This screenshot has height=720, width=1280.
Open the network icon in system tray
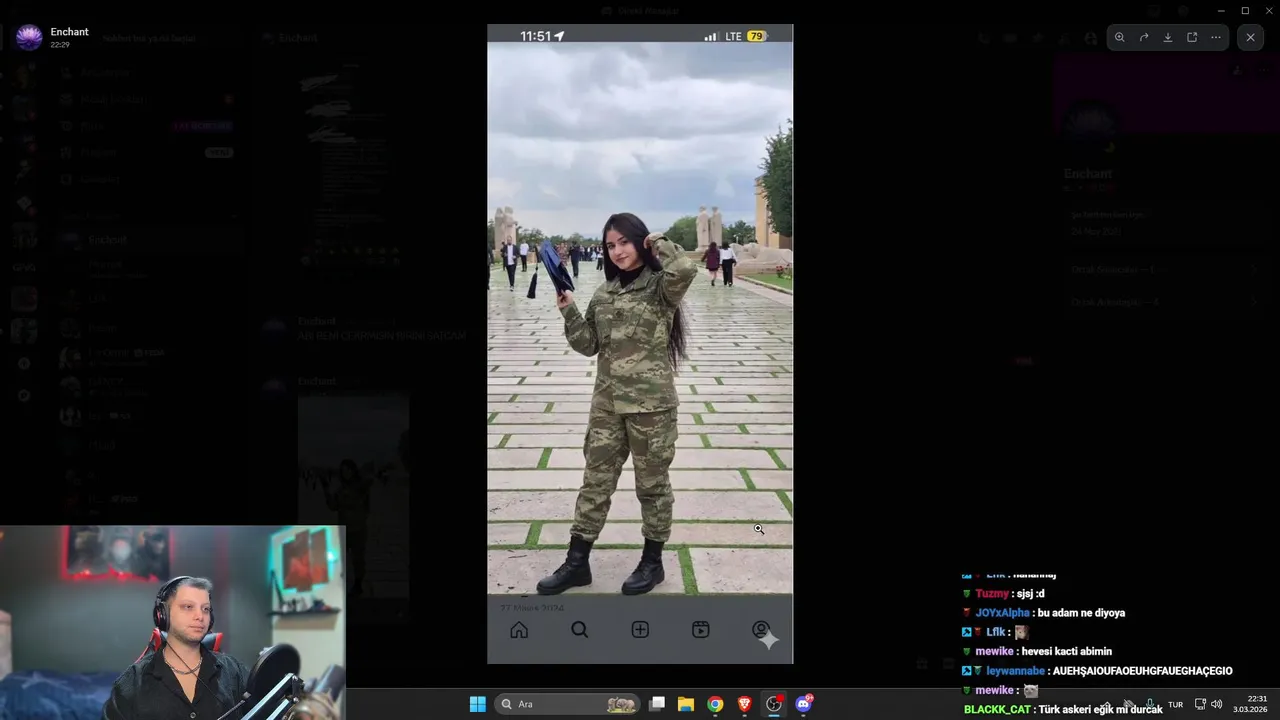1201,704
